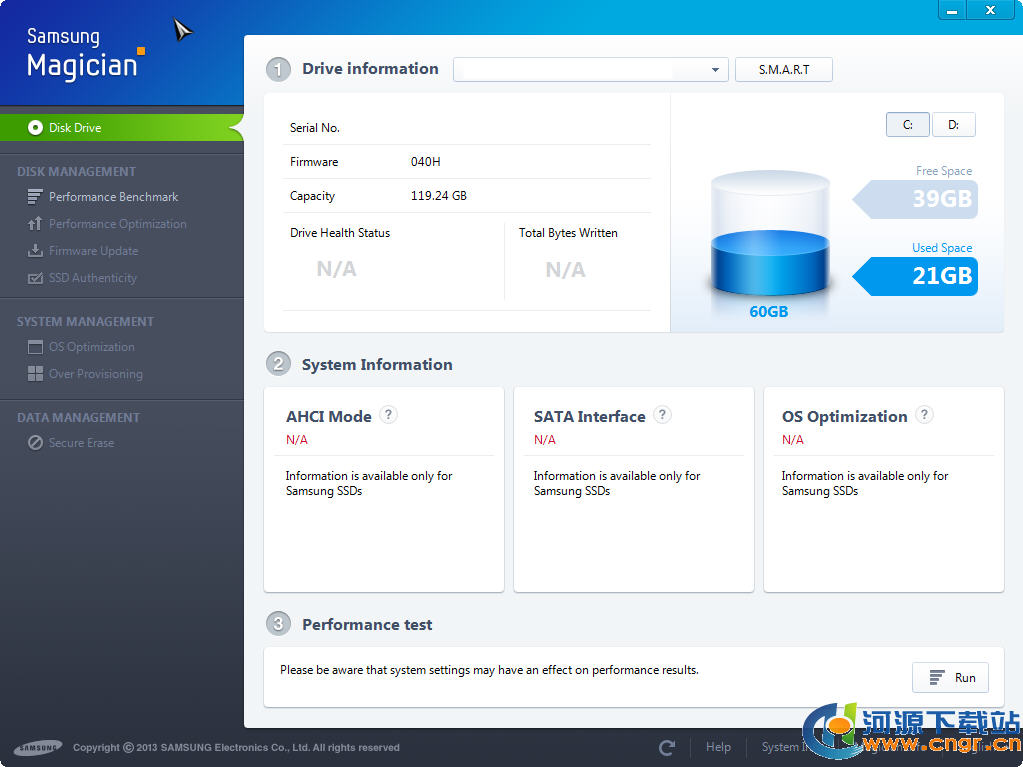Minimize the Samsung Magician window
The width and height of the screenshot is (1023, 767).
click(x=951, y=10)
